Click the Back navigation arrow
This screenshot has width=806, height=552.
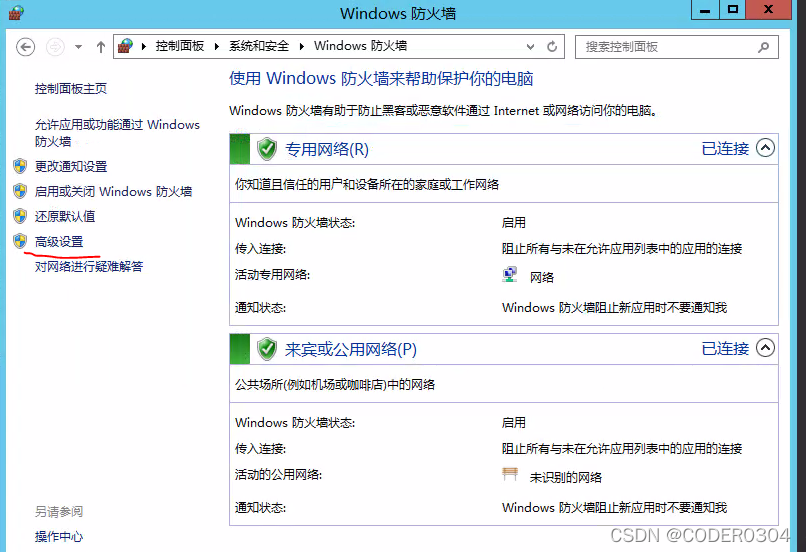pyautogui.click(x=25, y=47)
